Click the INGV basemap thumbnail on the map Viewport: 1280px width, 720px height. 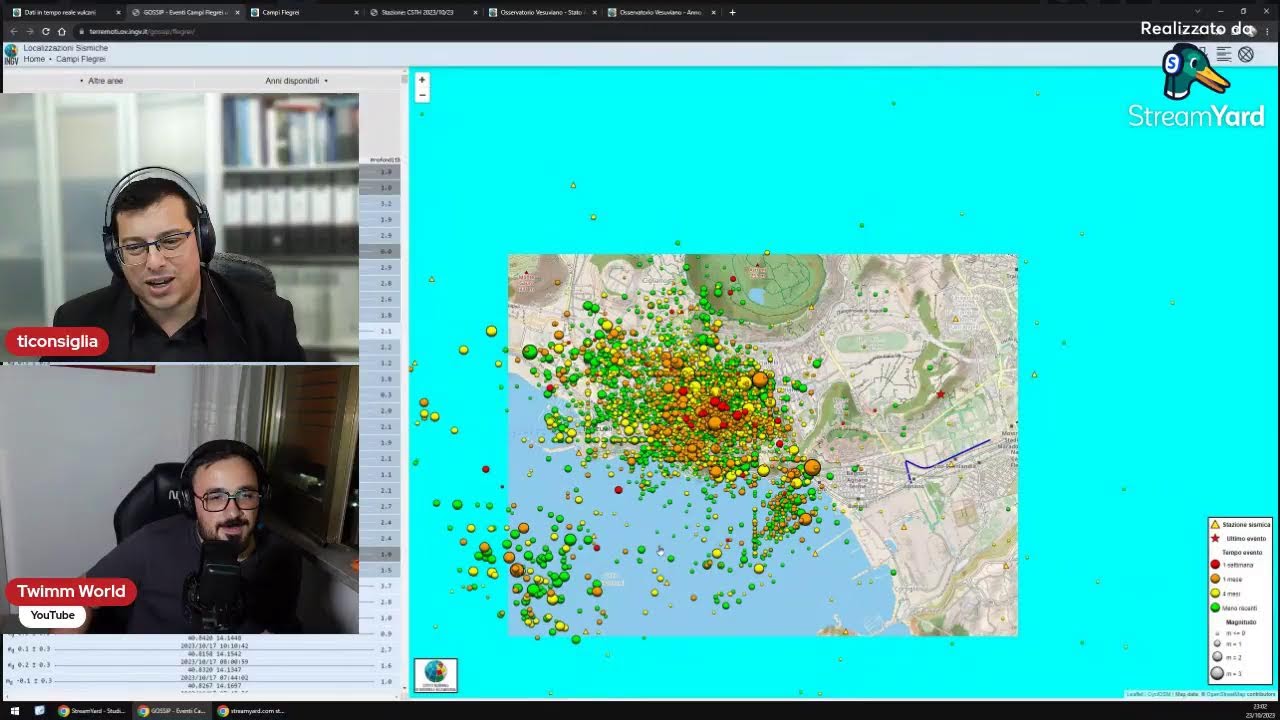tap(435, 675)
